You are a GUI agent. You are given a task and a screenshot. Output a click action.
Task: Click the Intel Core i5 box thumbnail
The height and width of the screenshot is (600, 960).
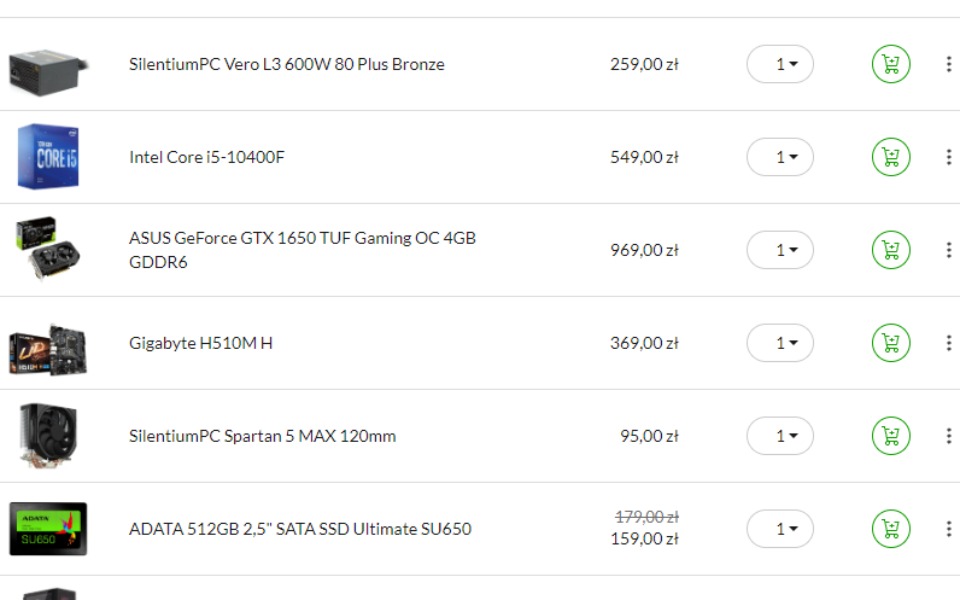47,157
